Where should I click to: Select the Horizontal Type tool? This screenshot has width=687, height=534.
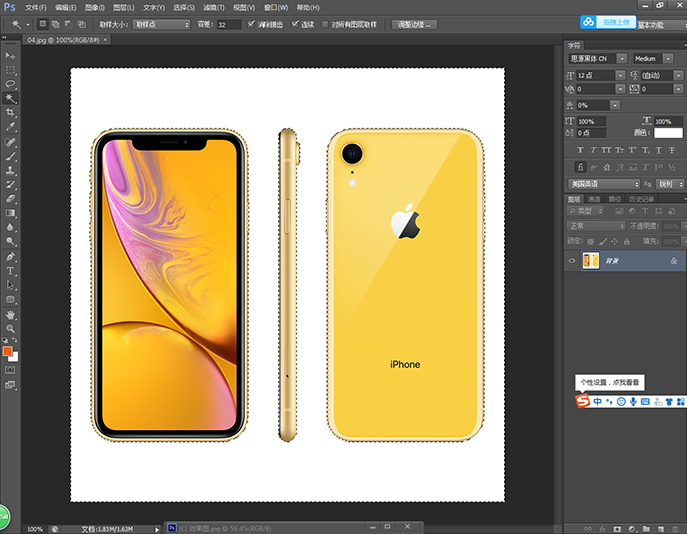[x=10, y=271]
